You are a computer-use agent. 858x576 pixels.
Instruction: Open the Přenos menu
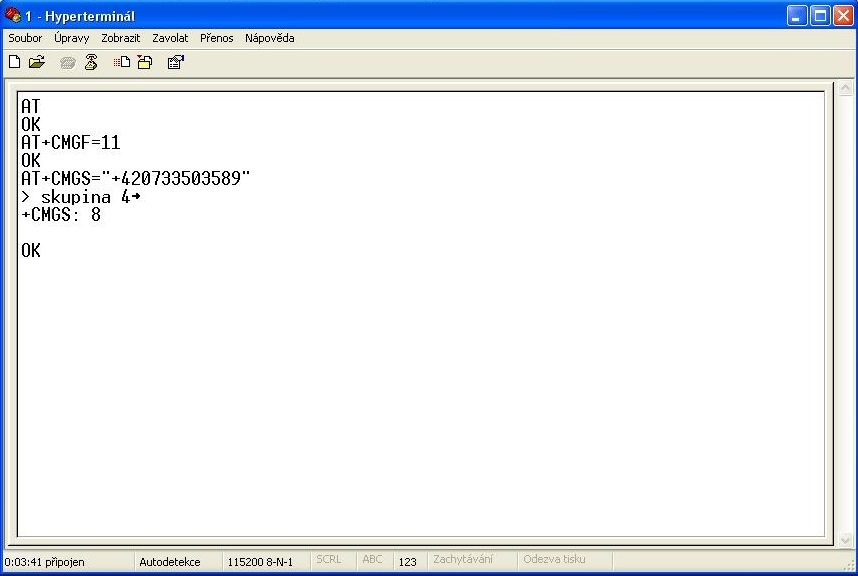(217, 38)
